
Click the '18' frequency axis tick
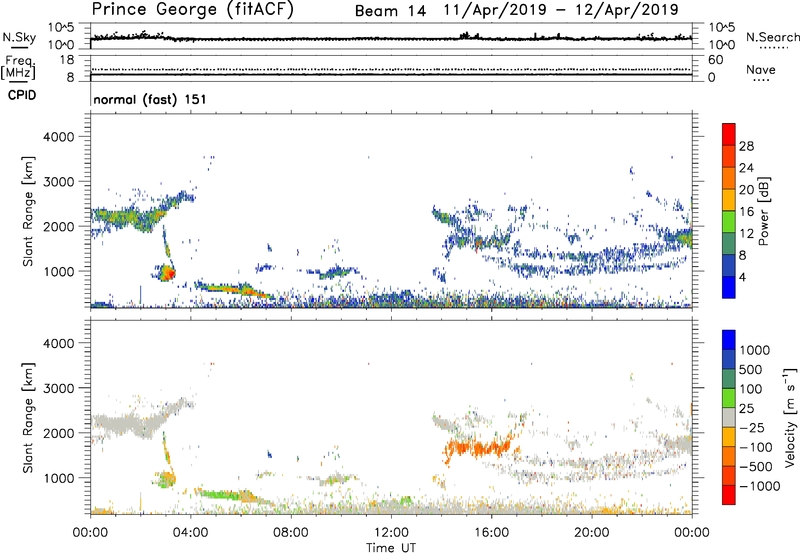[66, 59]
